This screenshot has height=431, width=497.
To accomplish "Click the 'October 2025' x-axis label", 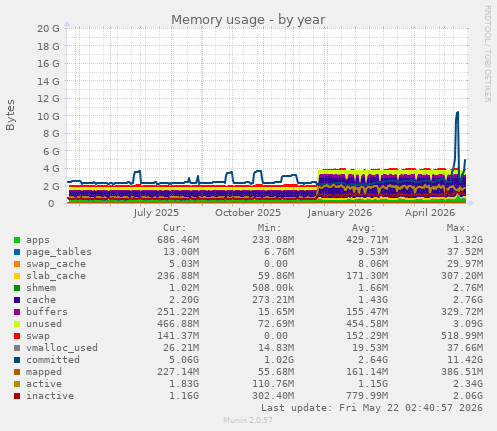I will coord(248,213).
